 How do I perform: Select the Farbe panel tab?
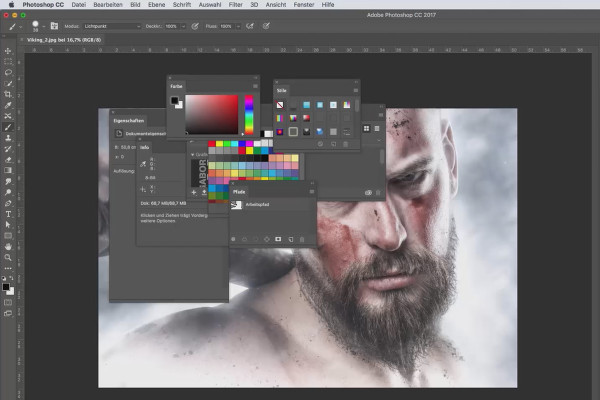176,87
